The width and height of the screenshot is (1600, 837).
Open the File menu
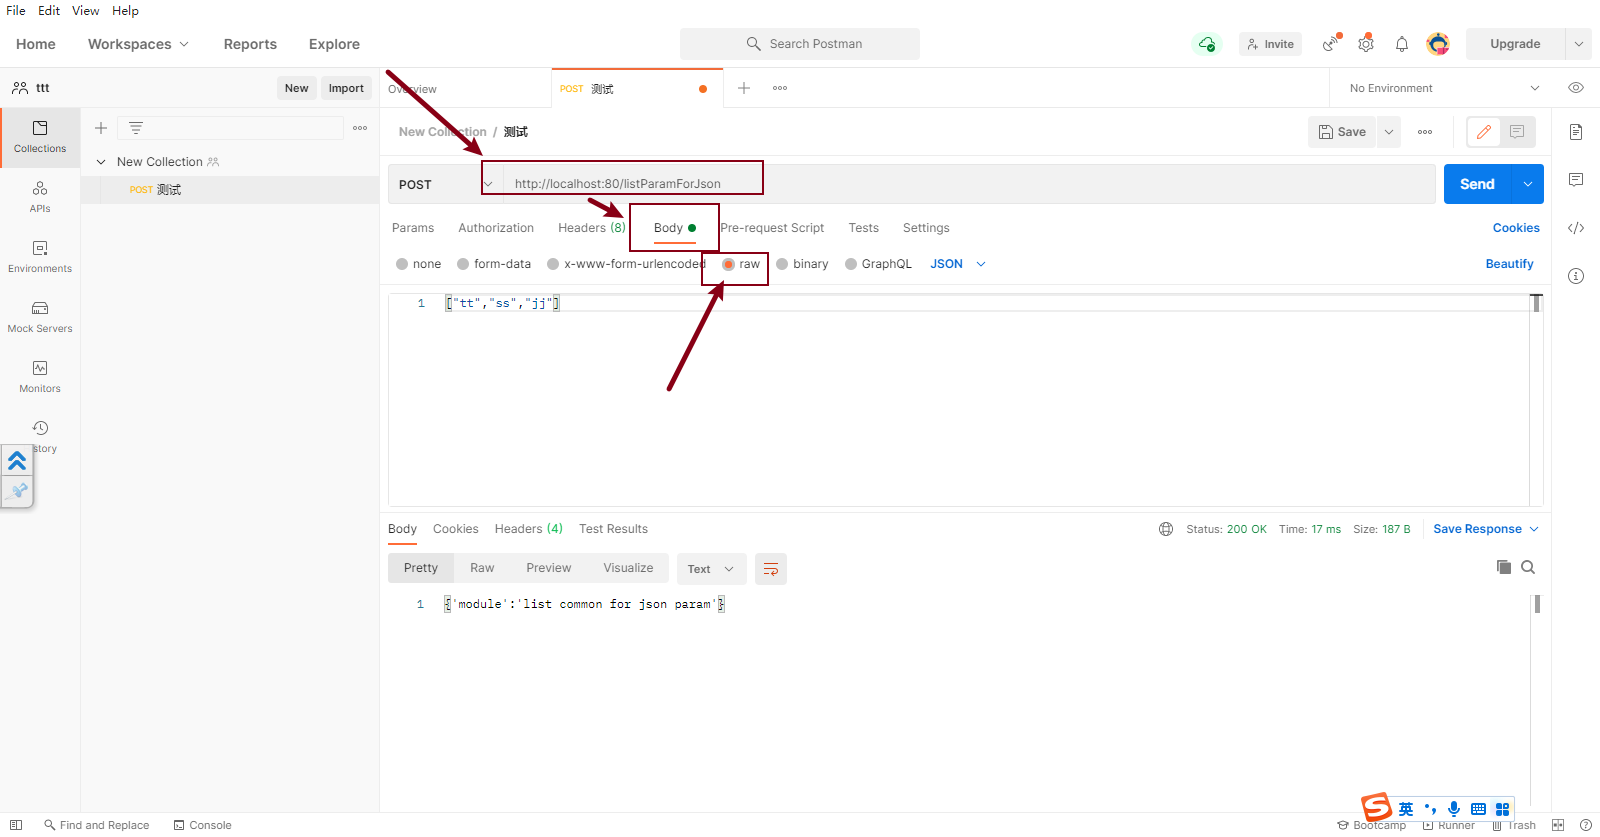tap(16, 10)
